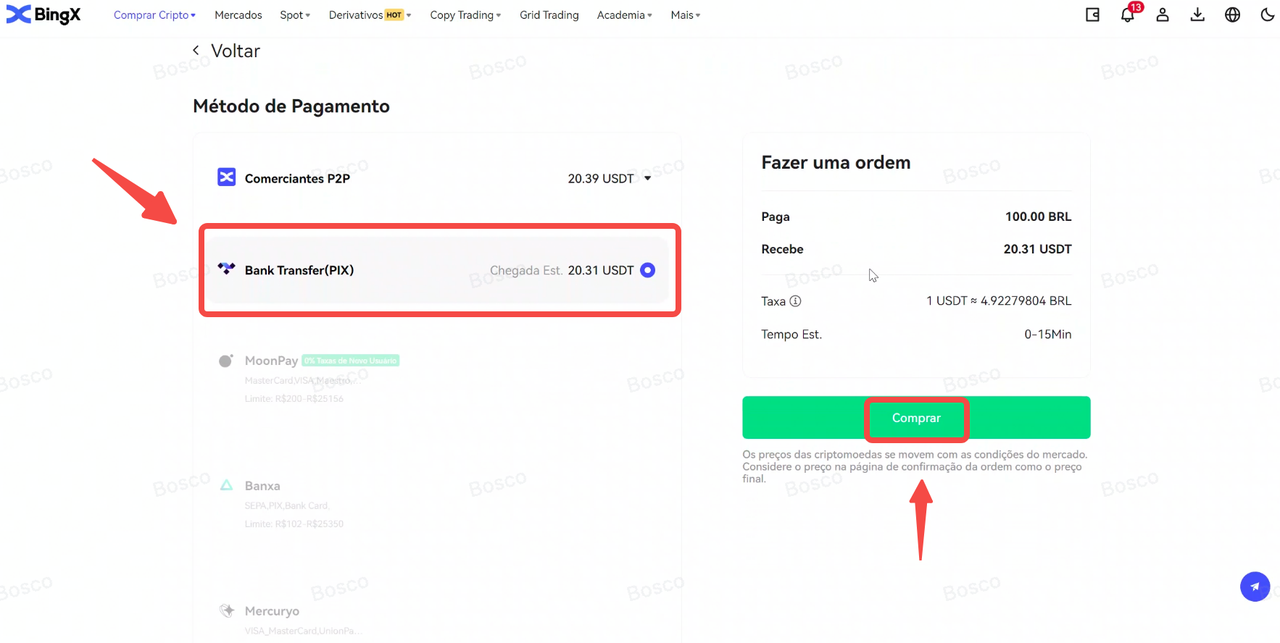Choose the MoonPay payment method
Image resolution: width=1280 pixels, height=643 pixels.
[x=271, y=361]
